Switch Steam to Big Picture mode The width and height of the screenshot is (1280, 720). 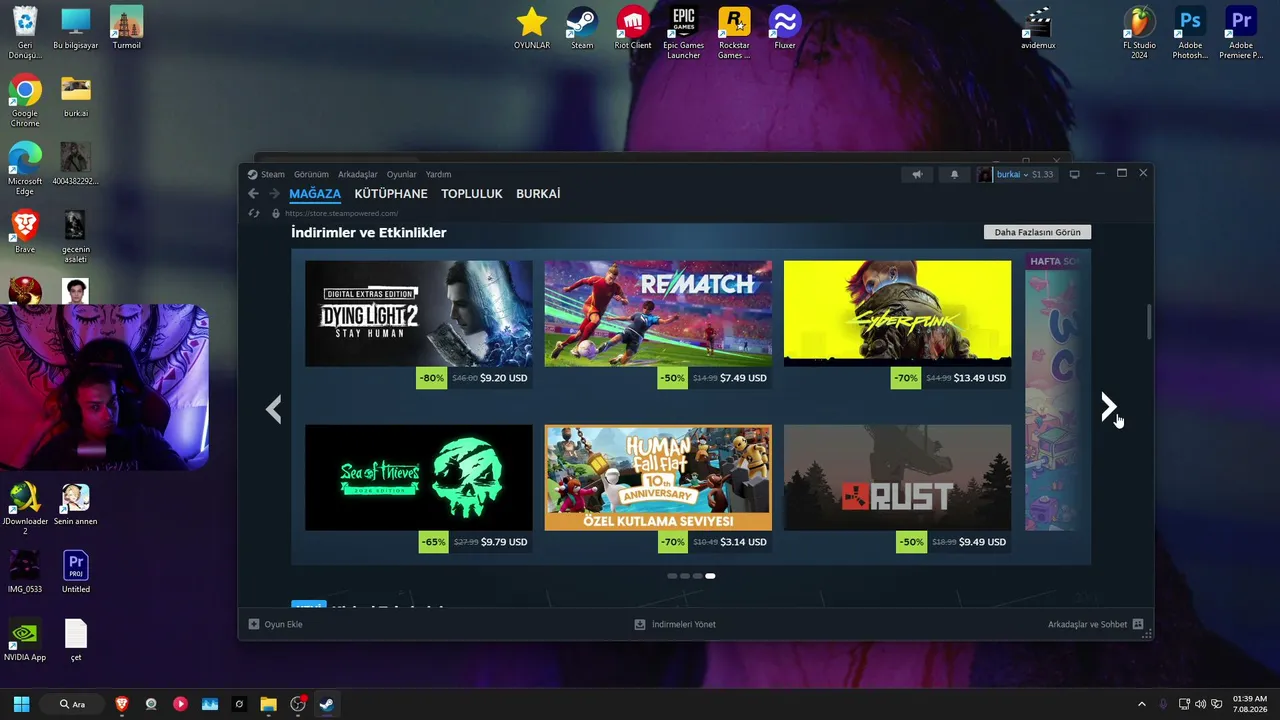[x=1075, y=174]
